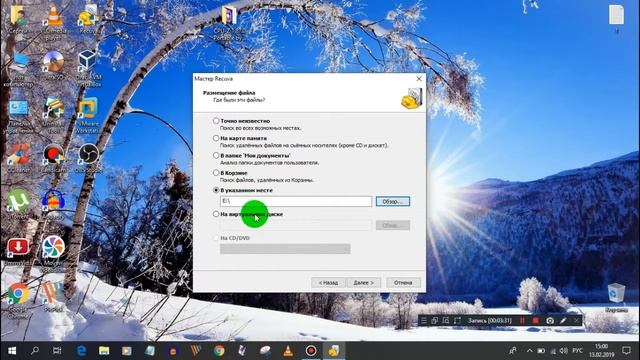Click the path field containing E:\
640x360 pixels.
click(296, 201)
